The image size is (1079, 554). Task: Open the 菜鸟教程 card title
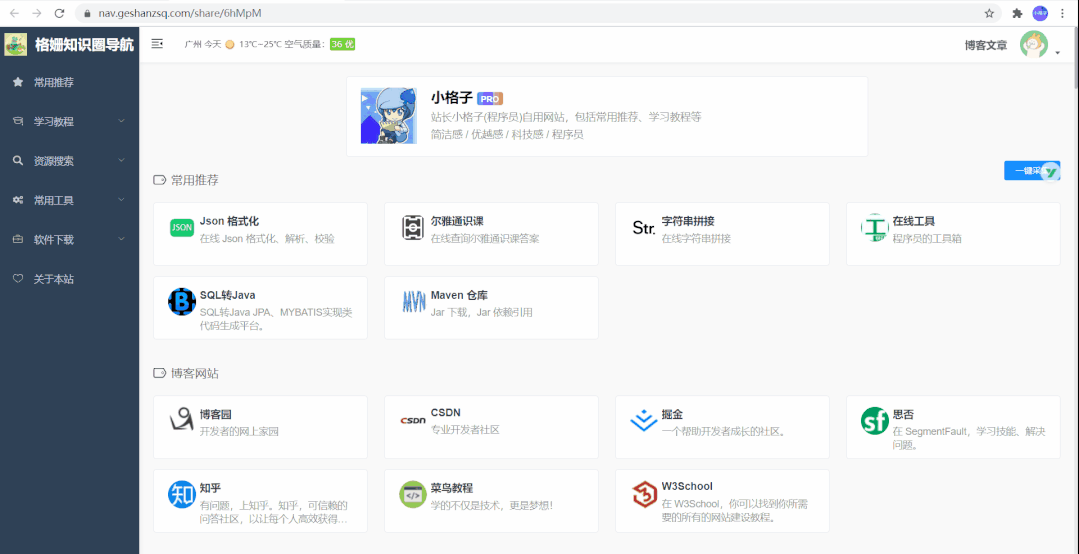click(451, 488)
